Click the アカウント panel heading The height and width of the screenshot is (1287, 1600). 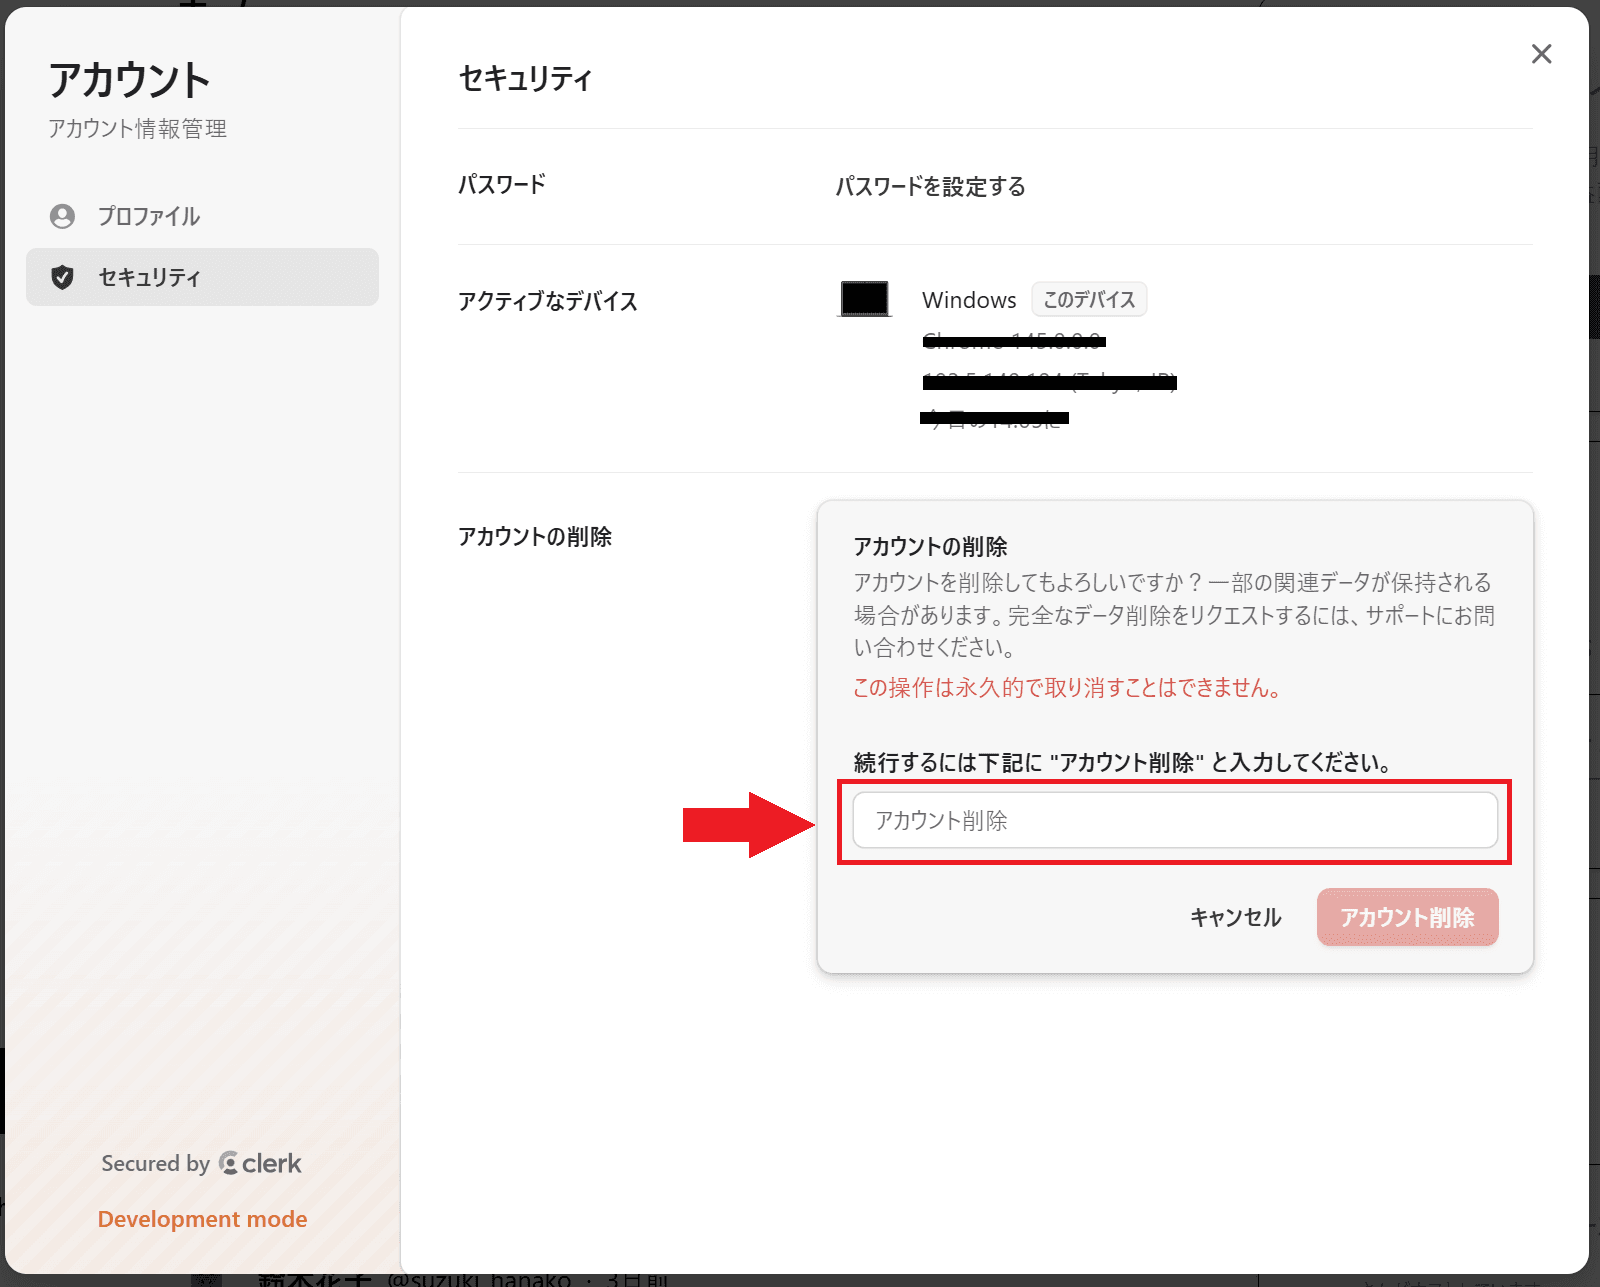130,79
